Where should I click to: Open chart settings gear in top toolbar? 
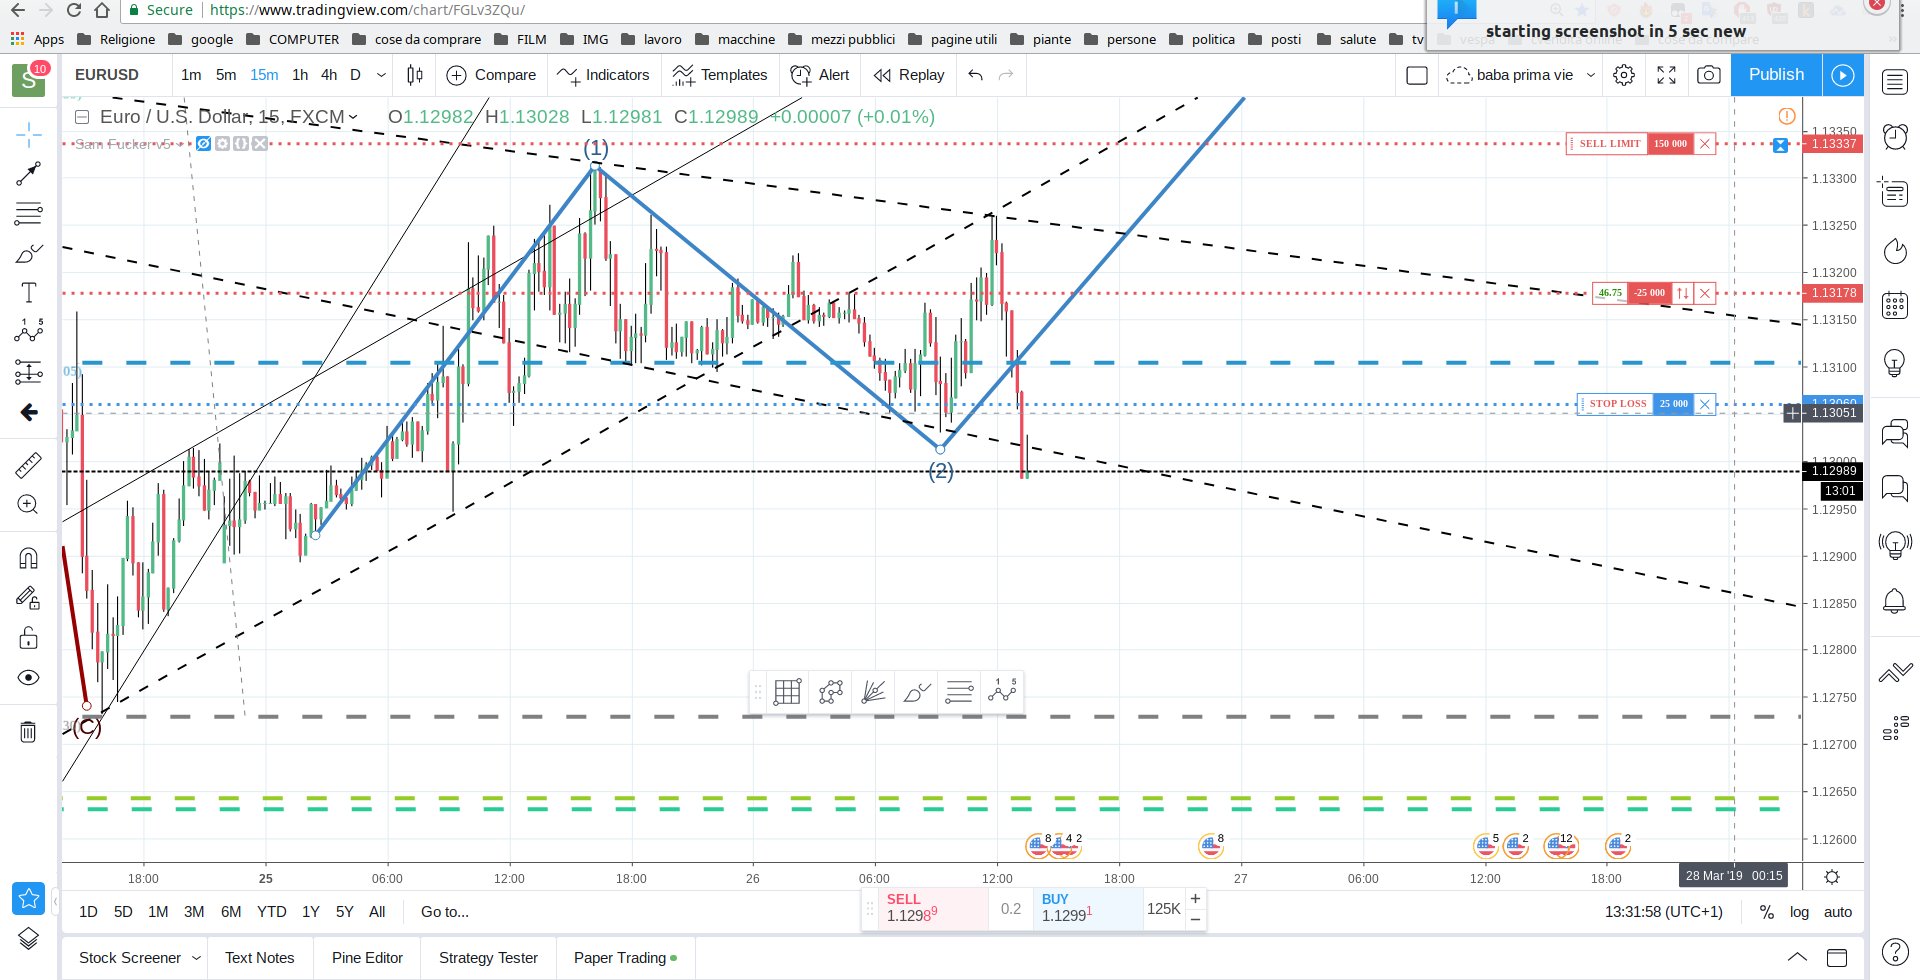(x=1624, y=75)
